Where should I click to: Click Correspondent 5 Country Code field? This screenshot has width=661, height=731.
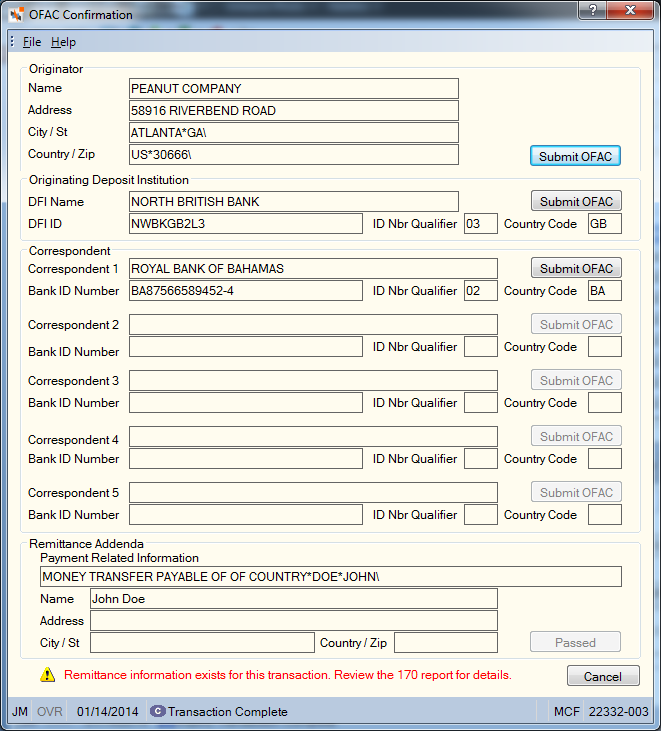605,514
